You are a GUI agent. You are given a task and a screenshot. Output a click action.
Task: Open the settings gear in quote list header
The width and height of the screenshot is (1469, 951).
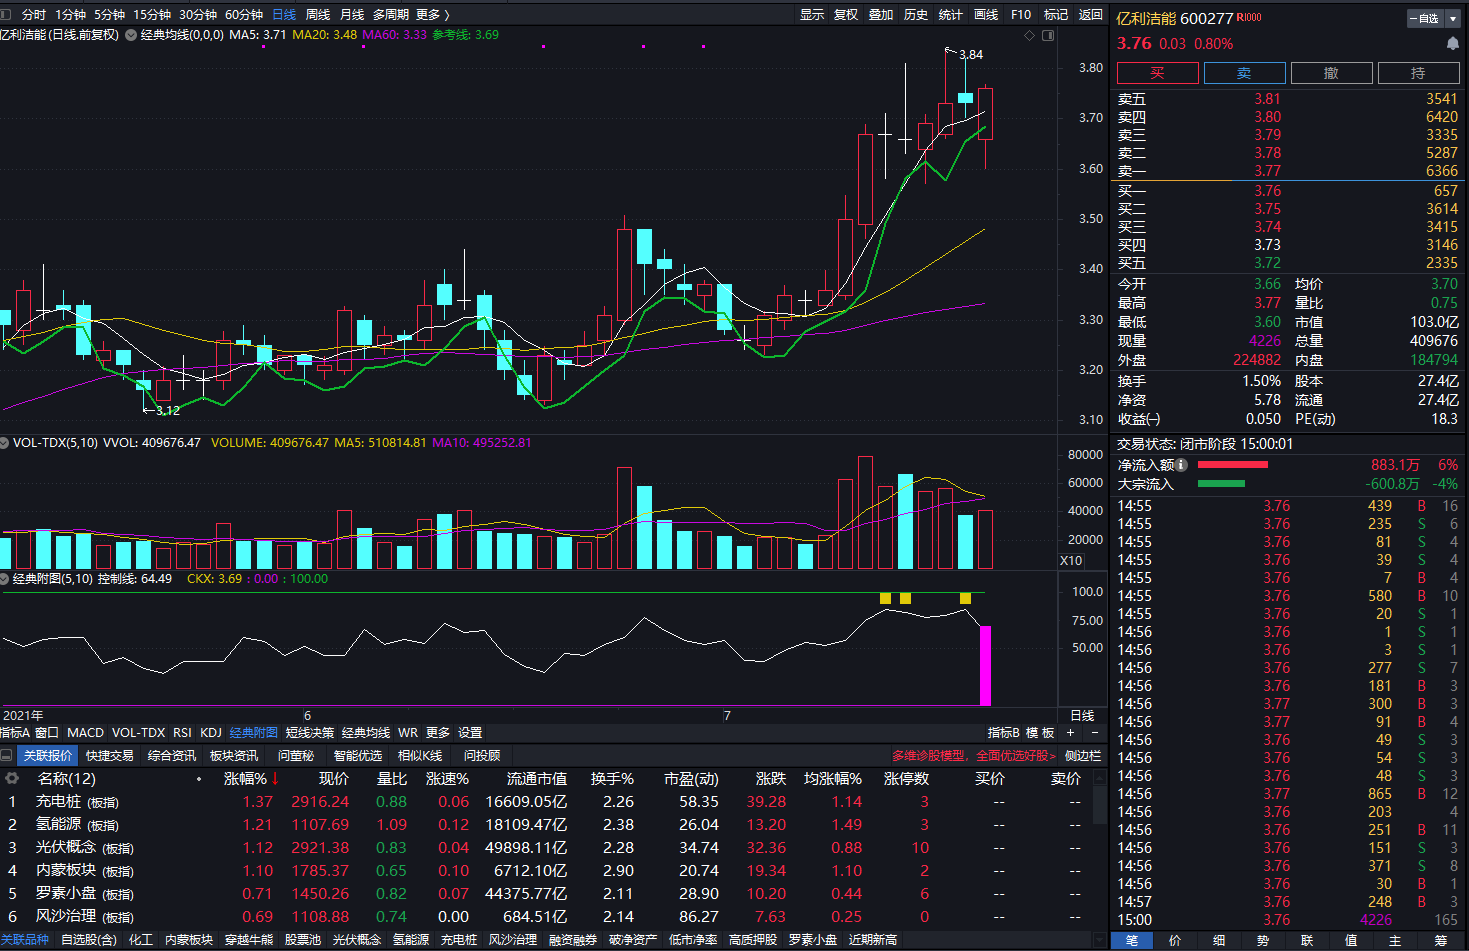coord(12,778)
